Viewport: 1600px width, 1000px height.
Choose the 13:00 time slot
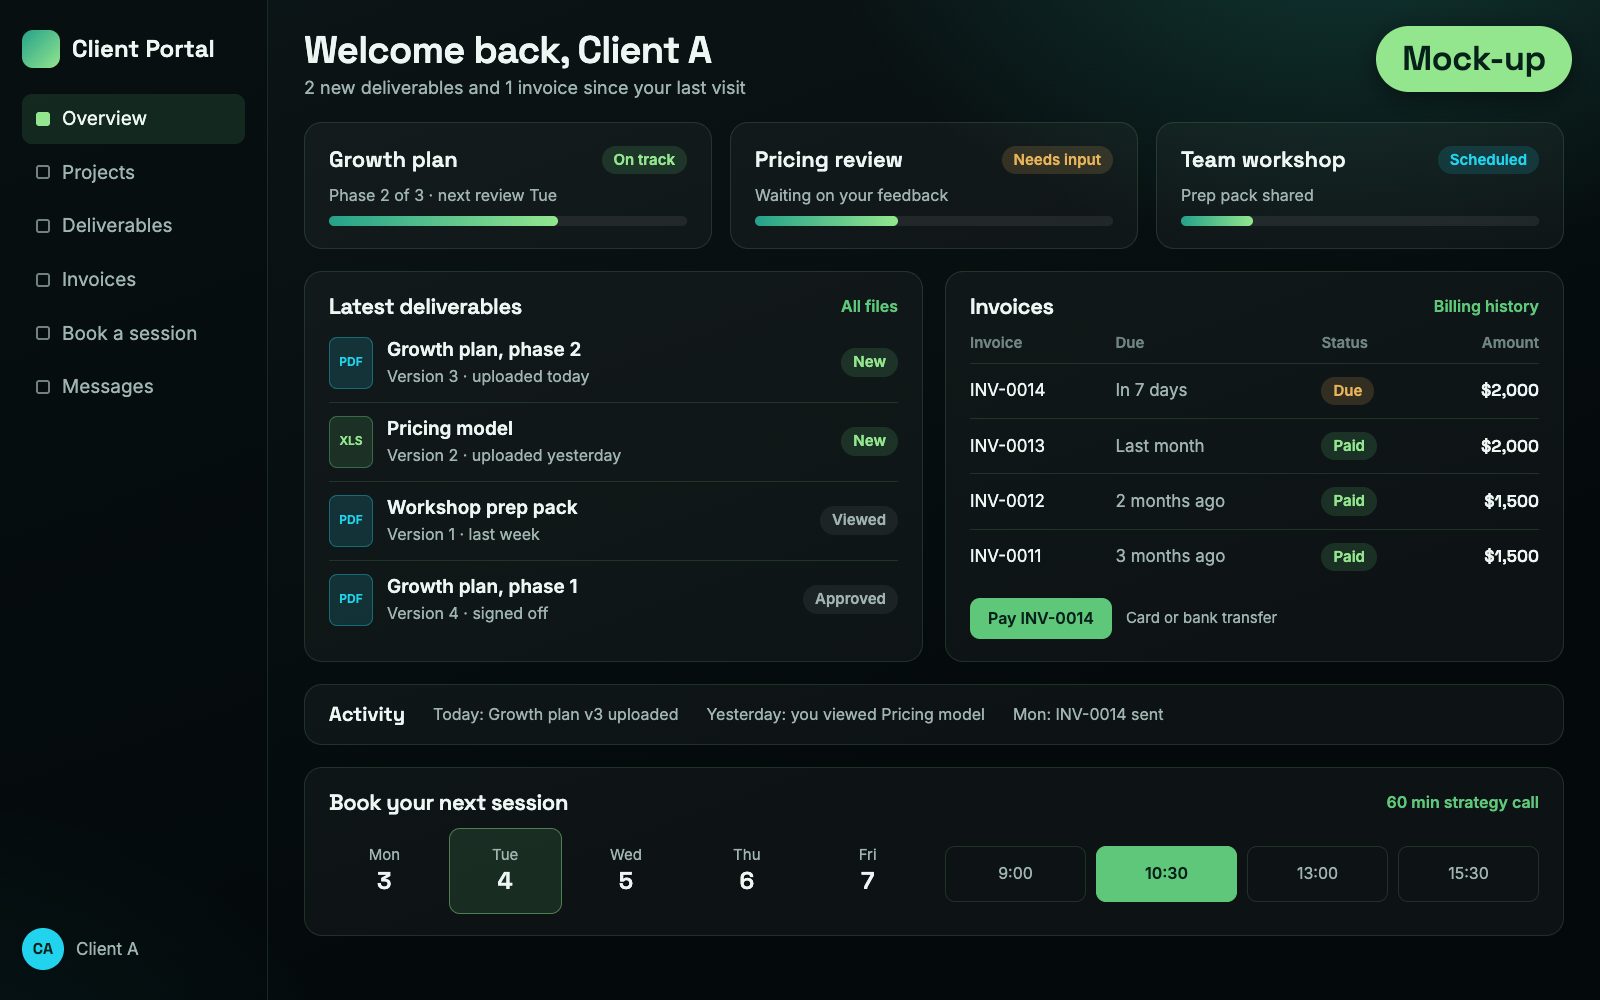pos(1317,874)
